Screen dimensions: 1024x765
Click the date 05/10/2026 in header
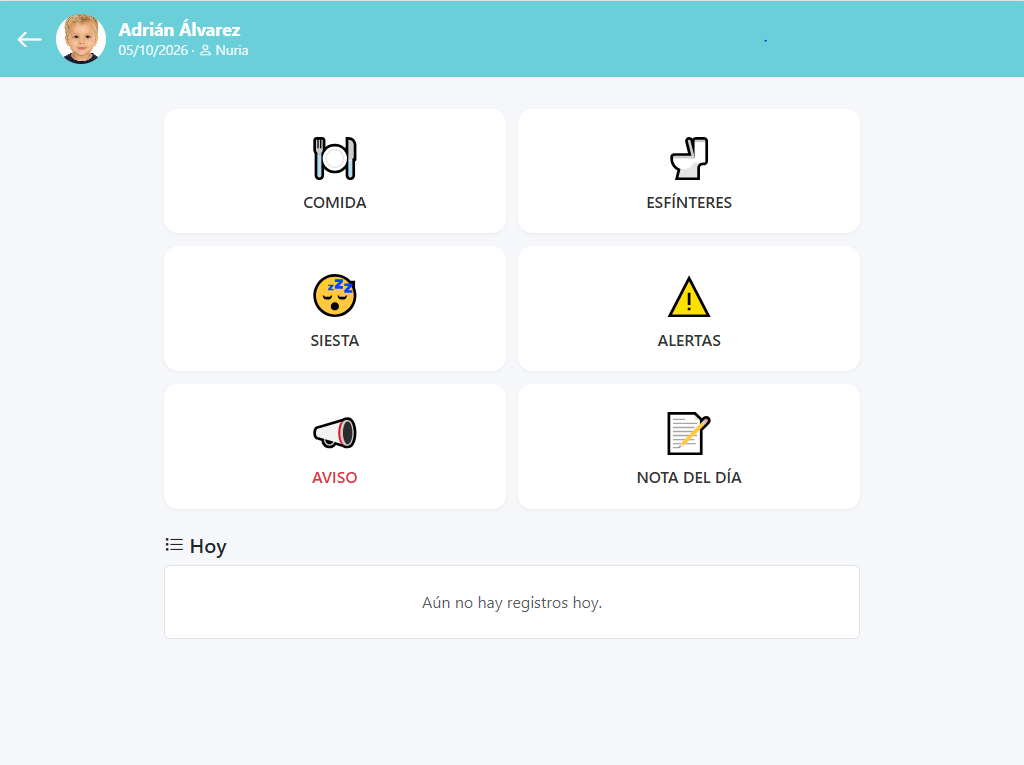tap(153, 50)
